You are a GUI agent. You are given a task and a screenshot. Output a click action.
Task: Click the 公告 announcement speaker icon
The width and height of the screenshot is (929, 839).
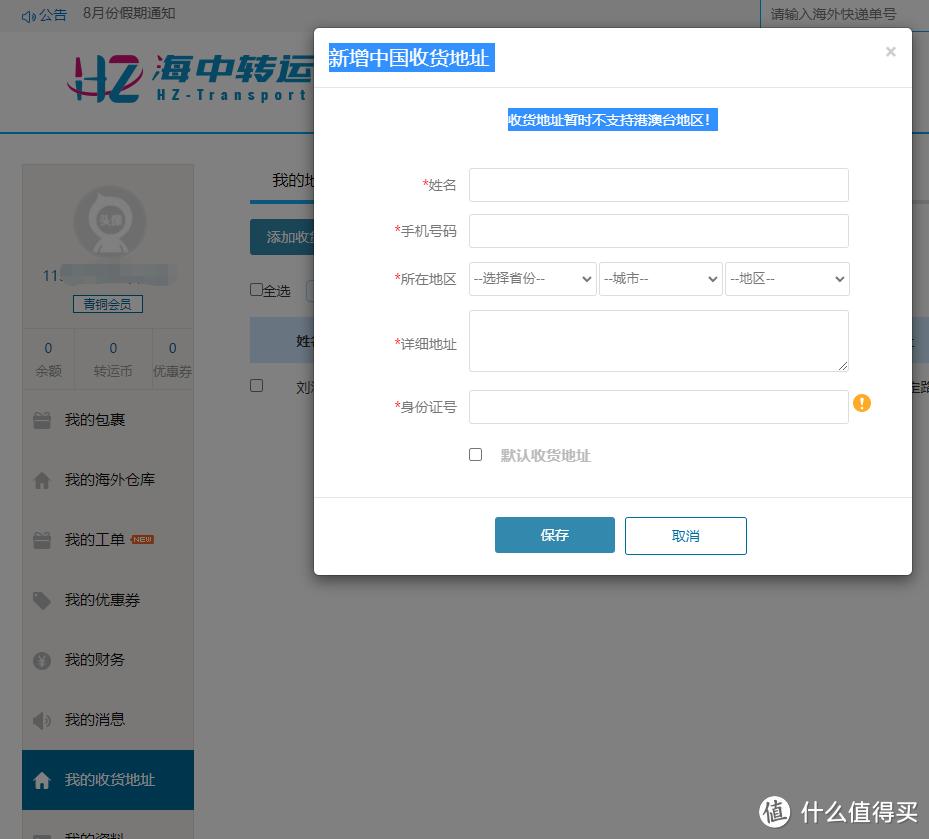pyautogui.click(x=29, y=15)
